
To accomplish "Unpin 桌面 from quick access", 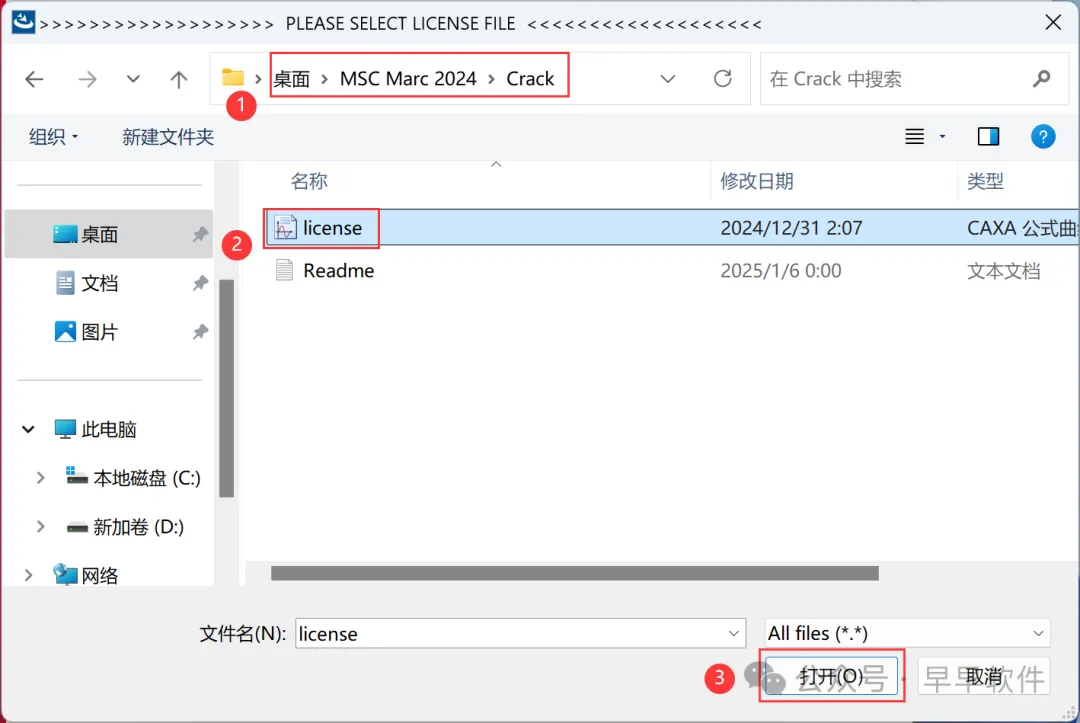I will point(200,234).
